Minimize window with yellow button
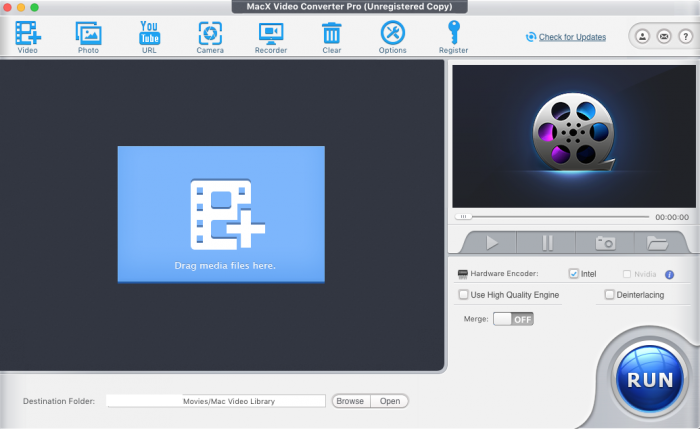 point(21,7)
